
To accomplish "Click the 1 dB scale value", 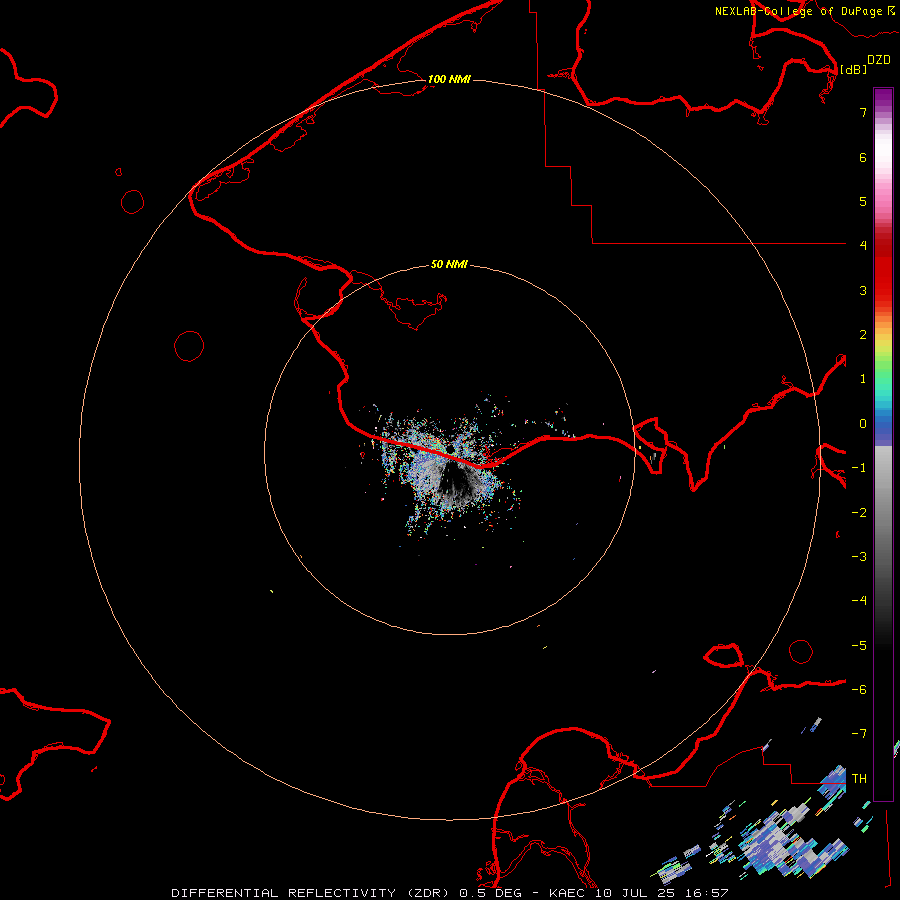I will [x=863, y=379].
